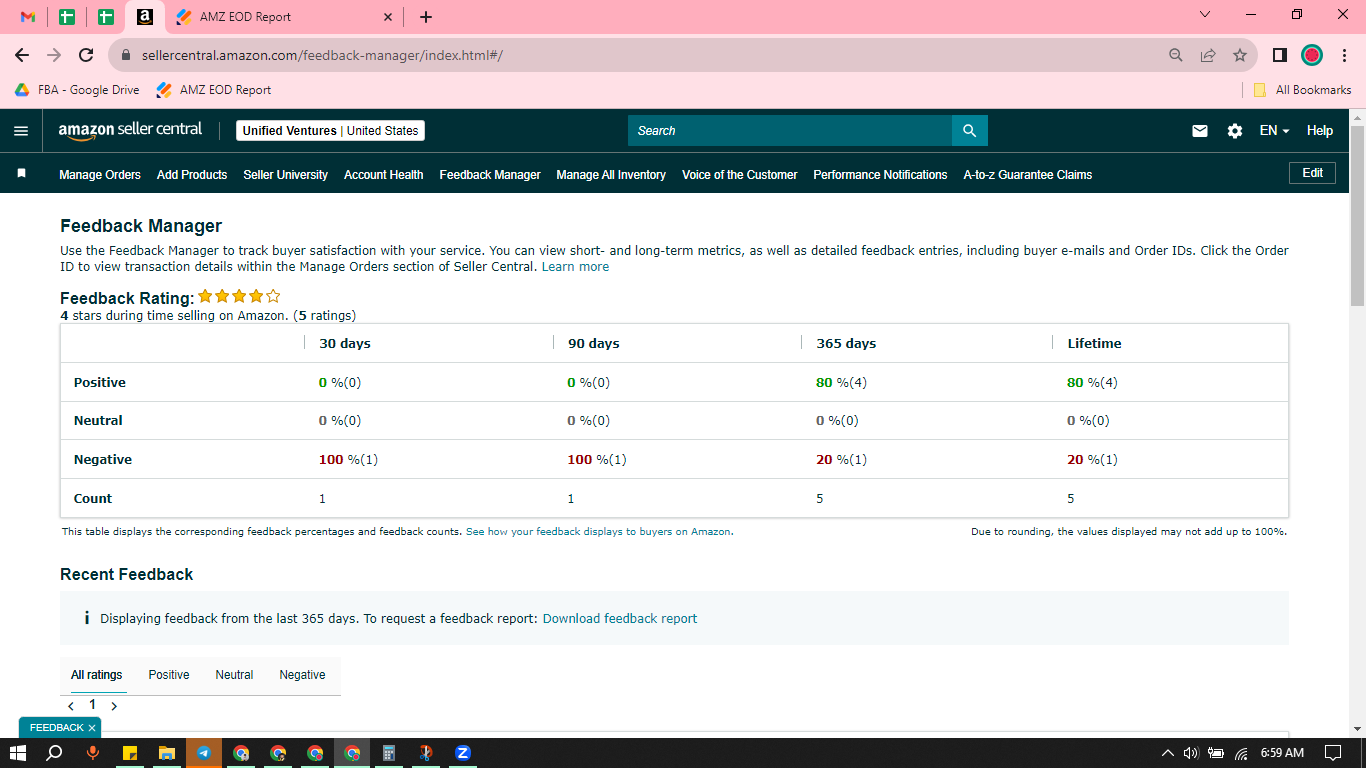Open the Seller Central hamburger menu
This screenshot has height=768, width=1366.
21,131
